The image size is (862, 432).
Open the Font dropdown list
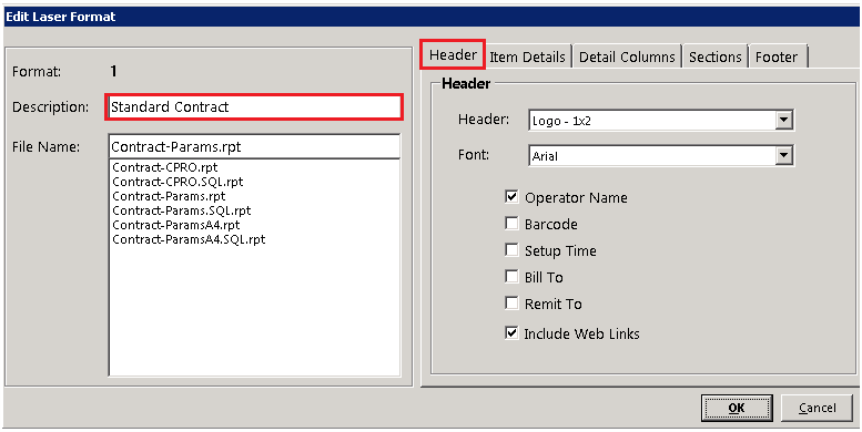point(784,156)
